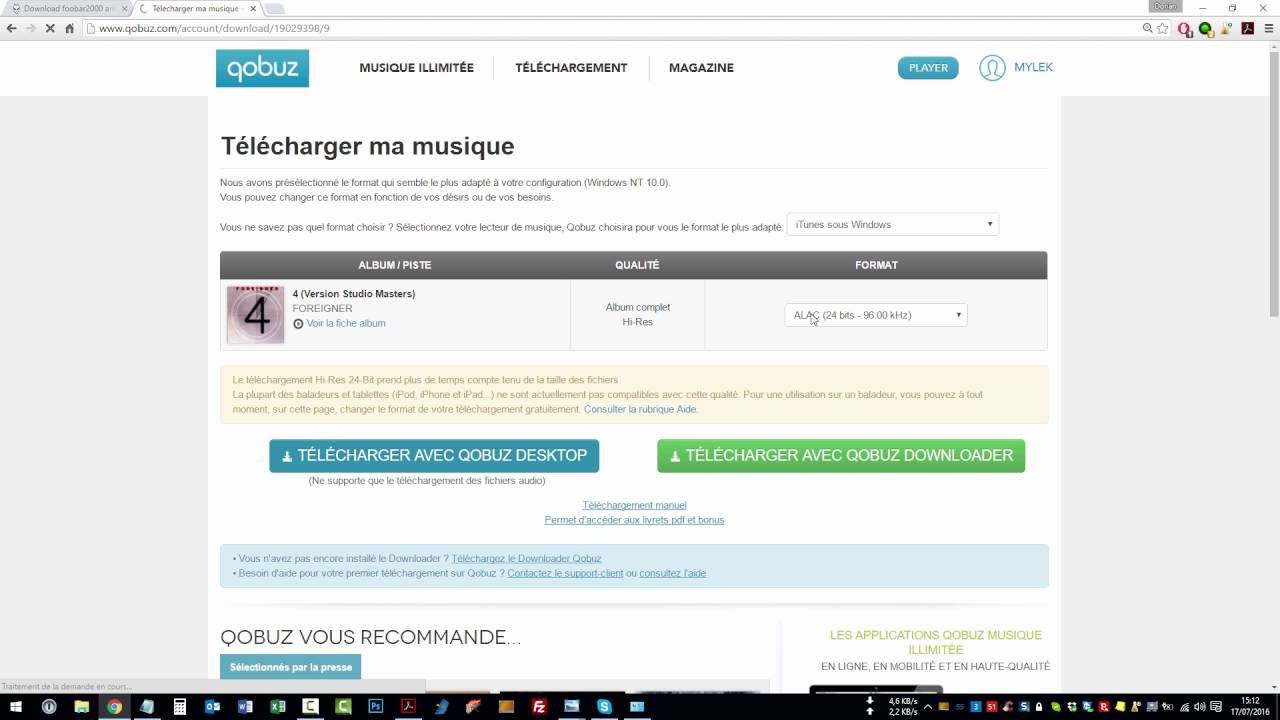Click the PLAYER button
The height and width of the screenshot is (720, 1280).
(x=928, y=68)
